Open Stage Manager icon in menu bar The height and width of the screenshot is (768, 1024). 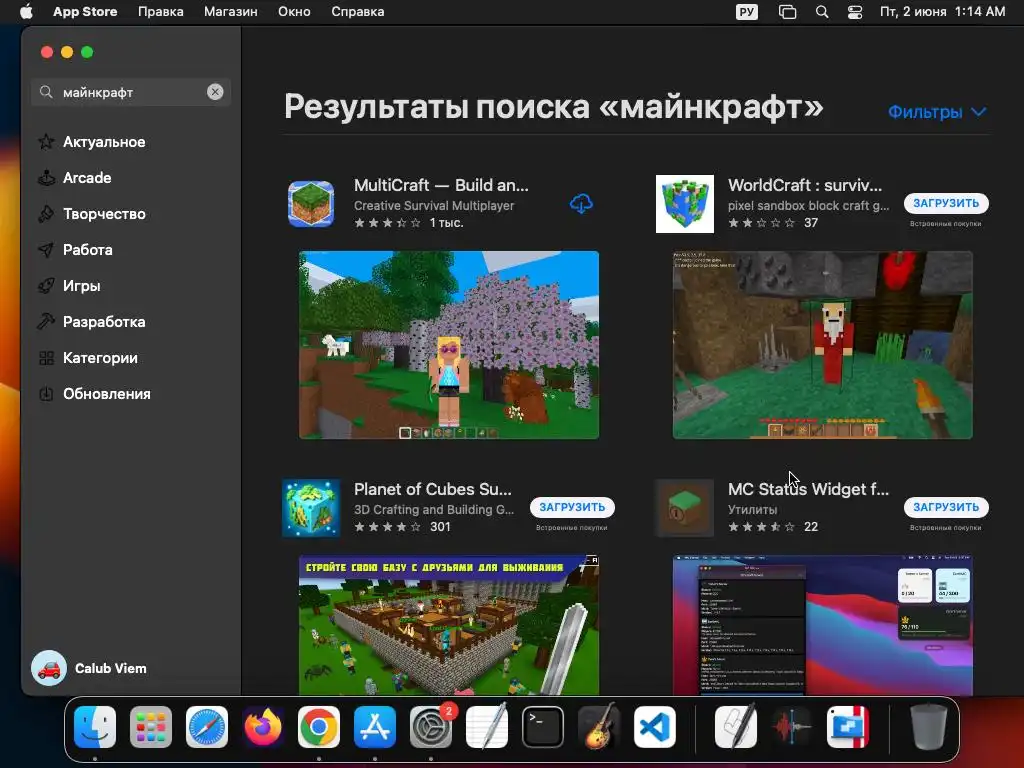tap(788, 12)
